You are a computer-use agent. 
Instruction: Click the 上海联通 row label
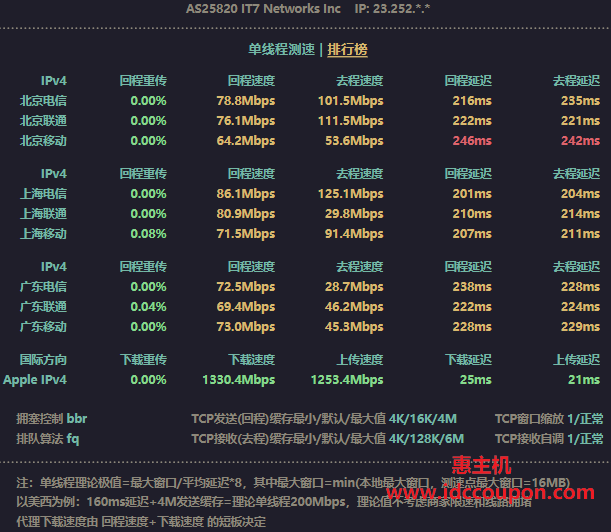click(x=43, y=214)
